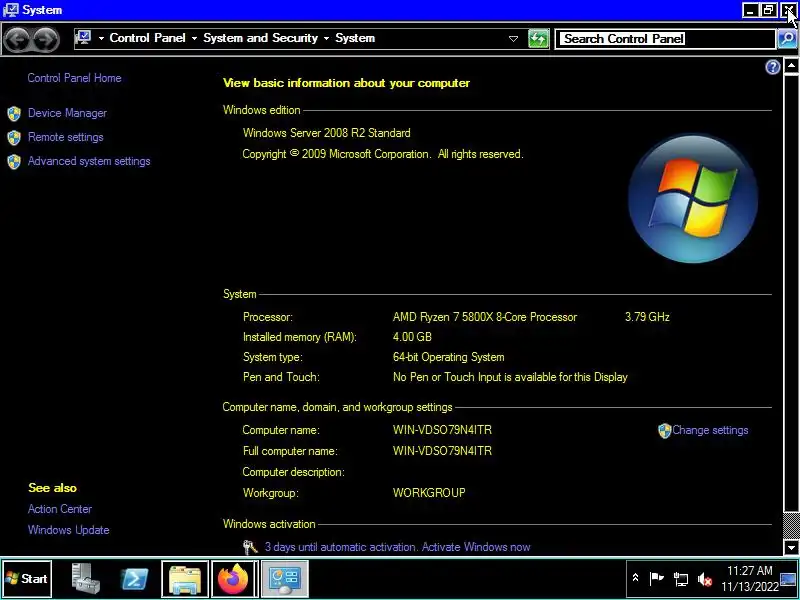Open the address bar root dropdown arrow
The height and width of the screenshot is (600, 800).
tap(101, 38)
